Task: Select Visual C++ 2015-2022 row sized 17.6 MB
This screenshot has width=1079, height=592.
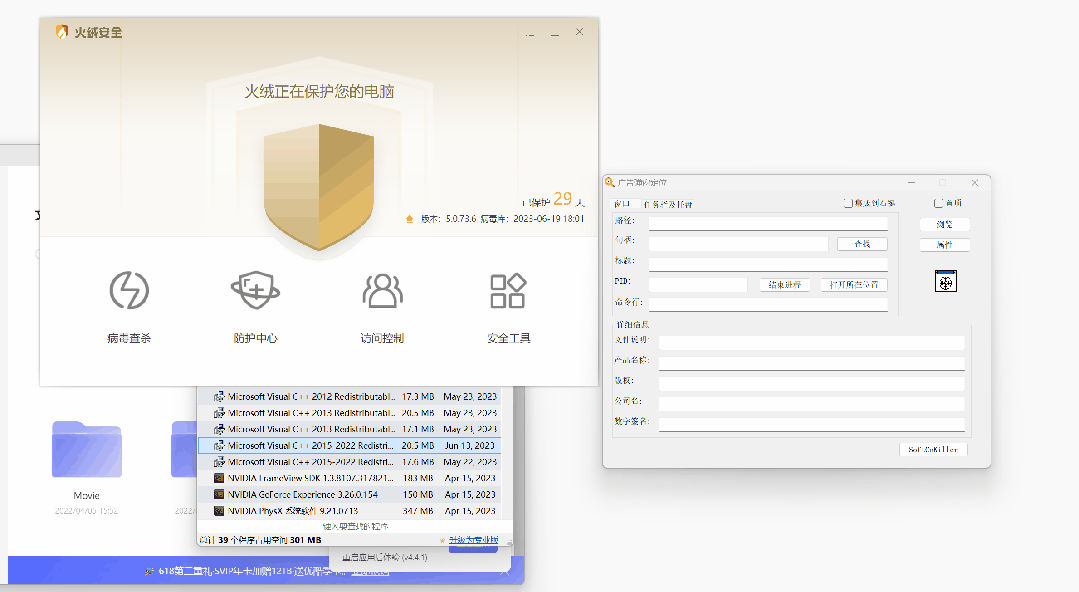Action: tap(350, 462)
